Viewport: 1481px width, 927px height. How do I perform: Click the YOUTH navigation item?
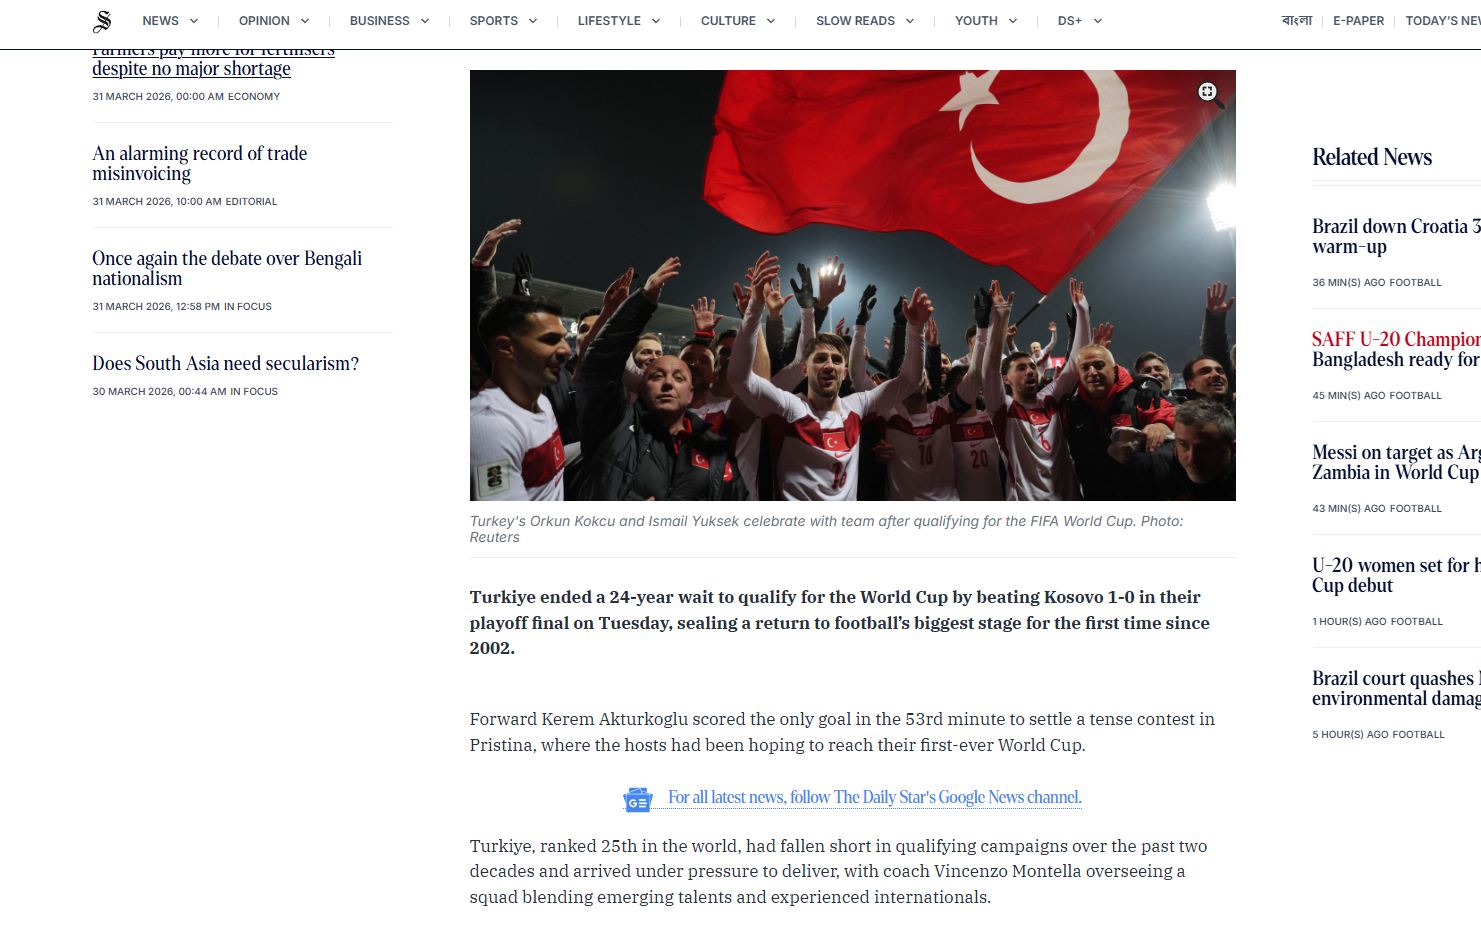point(977,20)
